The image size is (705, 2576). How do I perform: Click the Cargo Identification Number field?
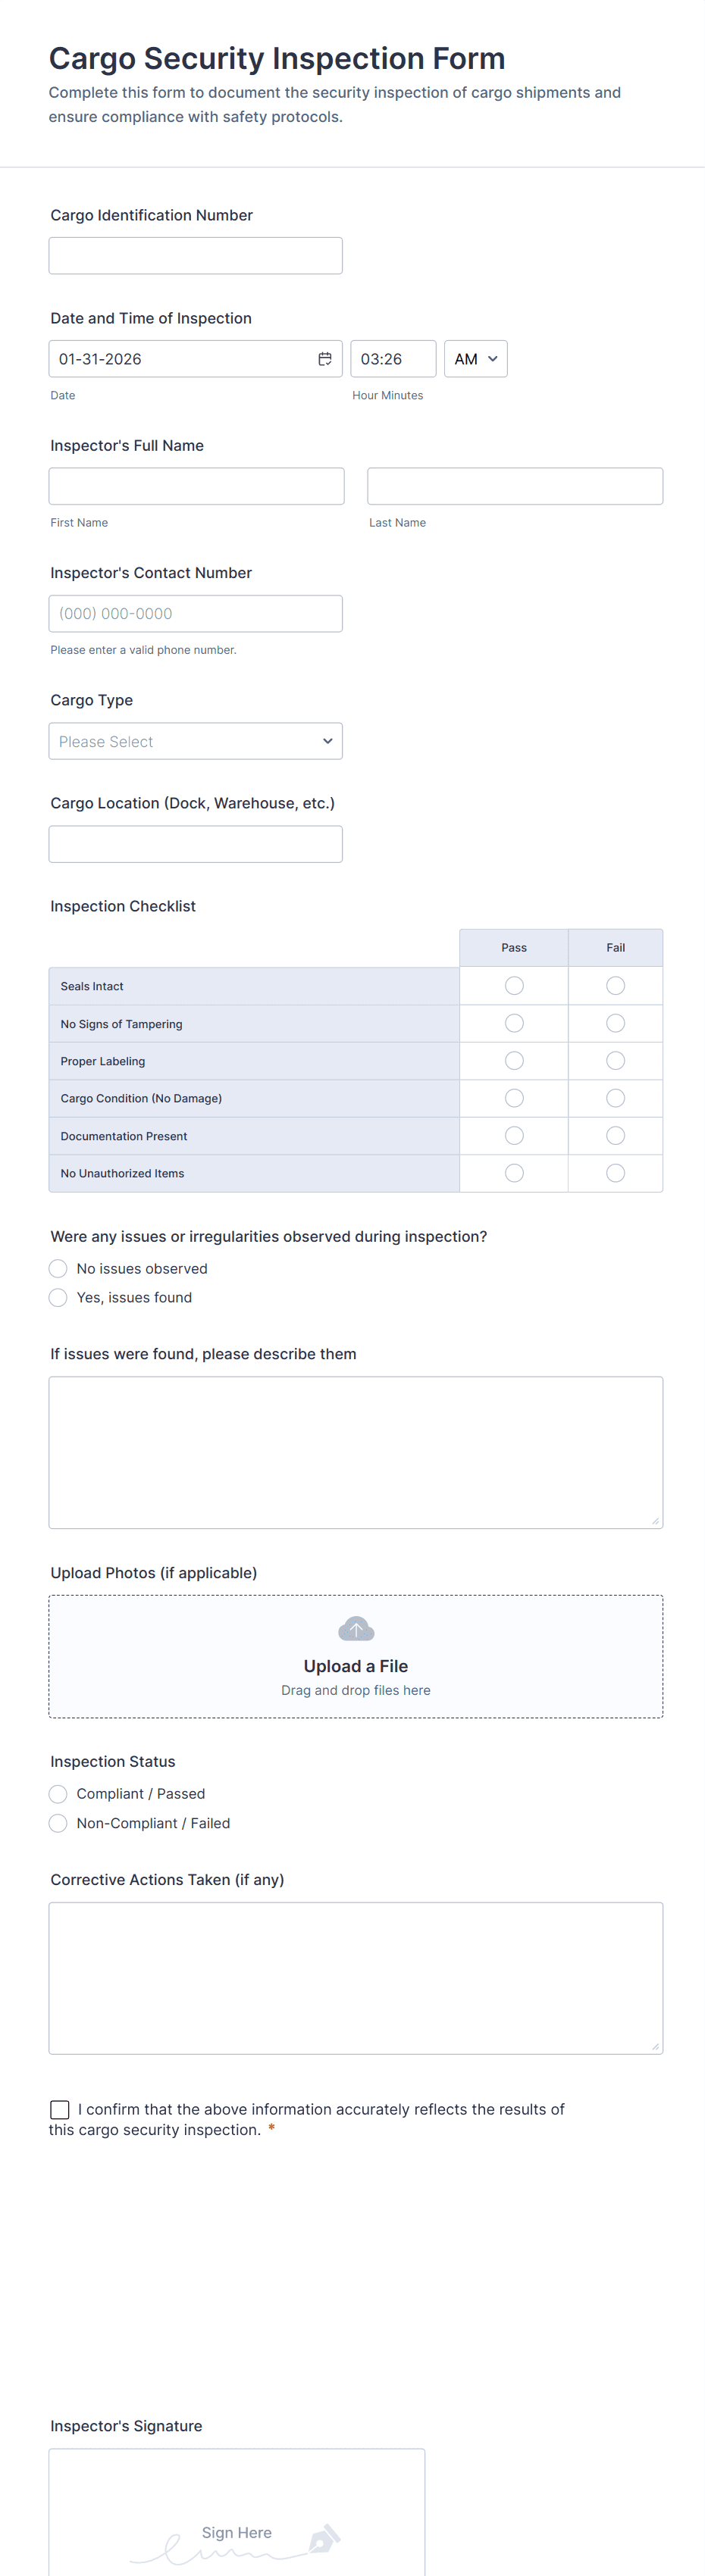195,255
